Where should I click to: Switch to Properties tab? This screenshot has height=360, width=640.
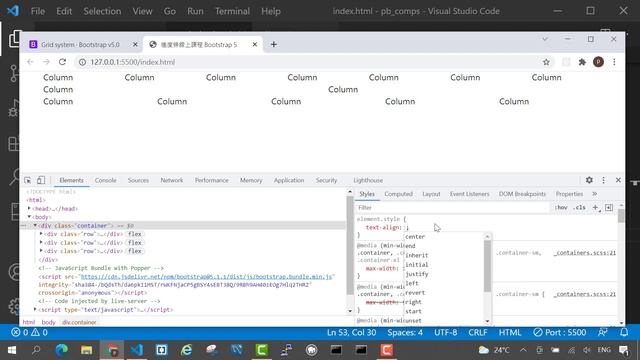[569, 194]
